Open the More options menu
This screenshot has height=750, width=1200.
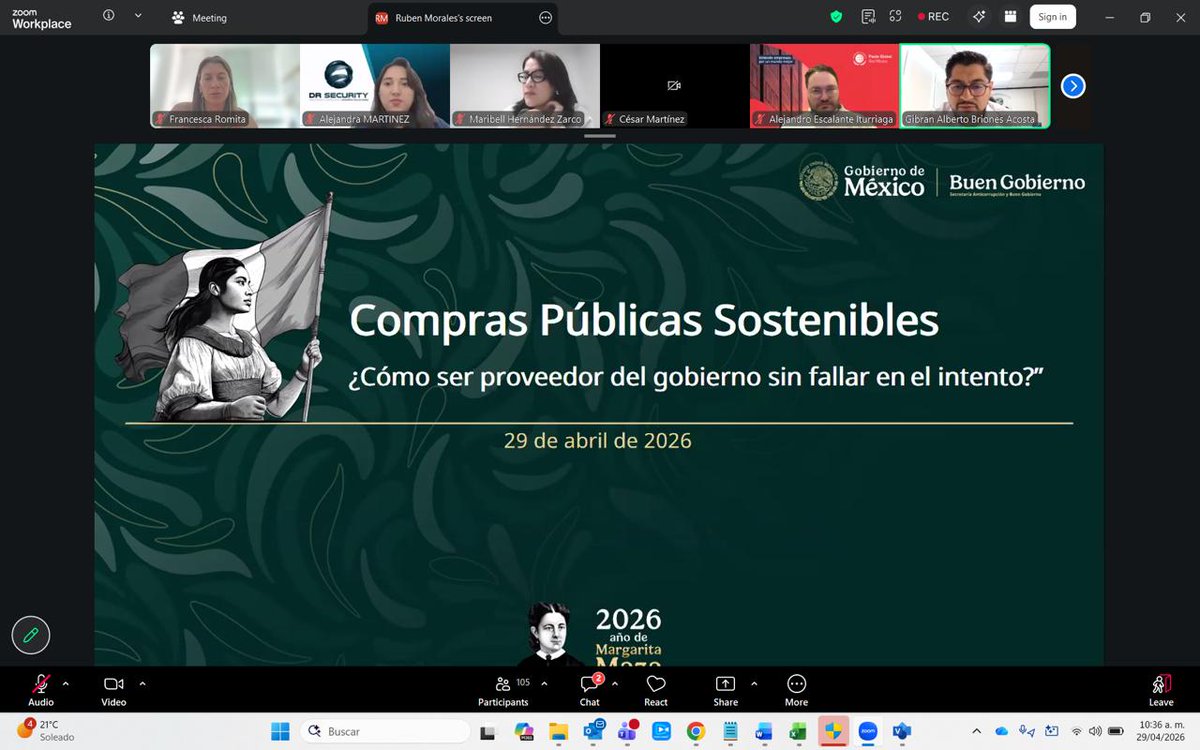click(x=796, y=689)
